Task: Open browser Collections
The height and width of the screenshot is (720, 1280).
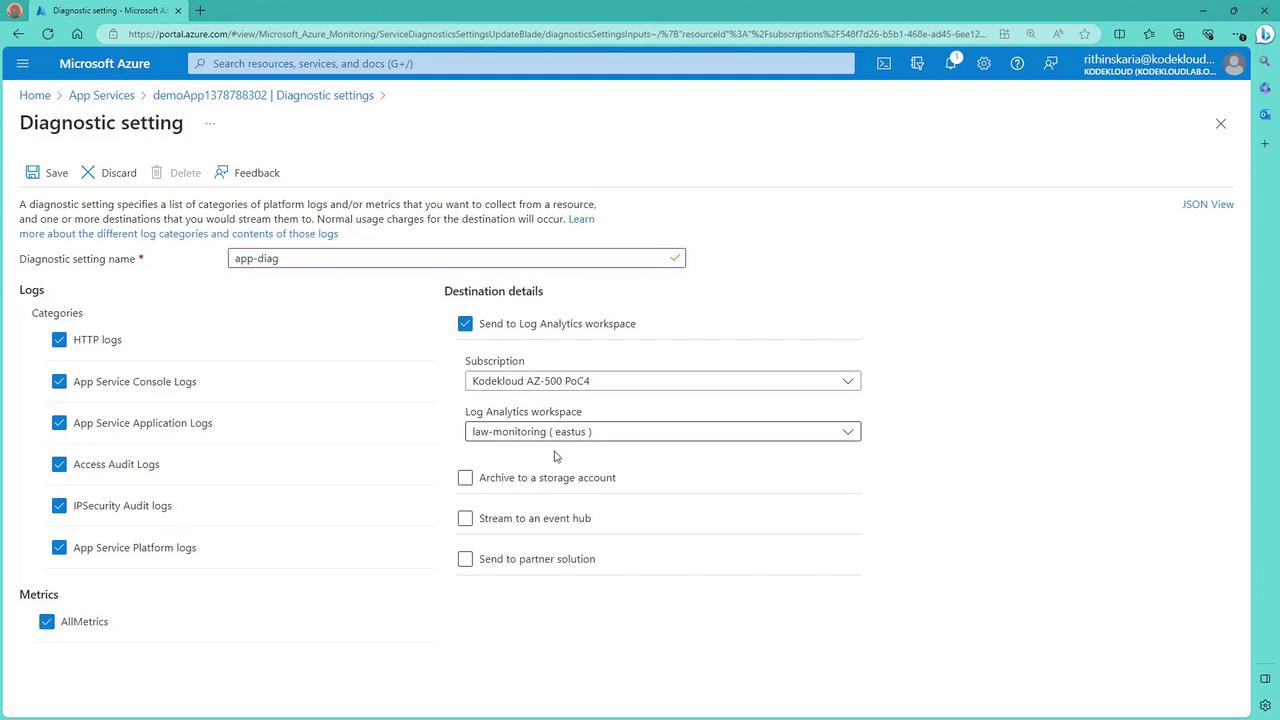Action: click(x=1178, y=34)
